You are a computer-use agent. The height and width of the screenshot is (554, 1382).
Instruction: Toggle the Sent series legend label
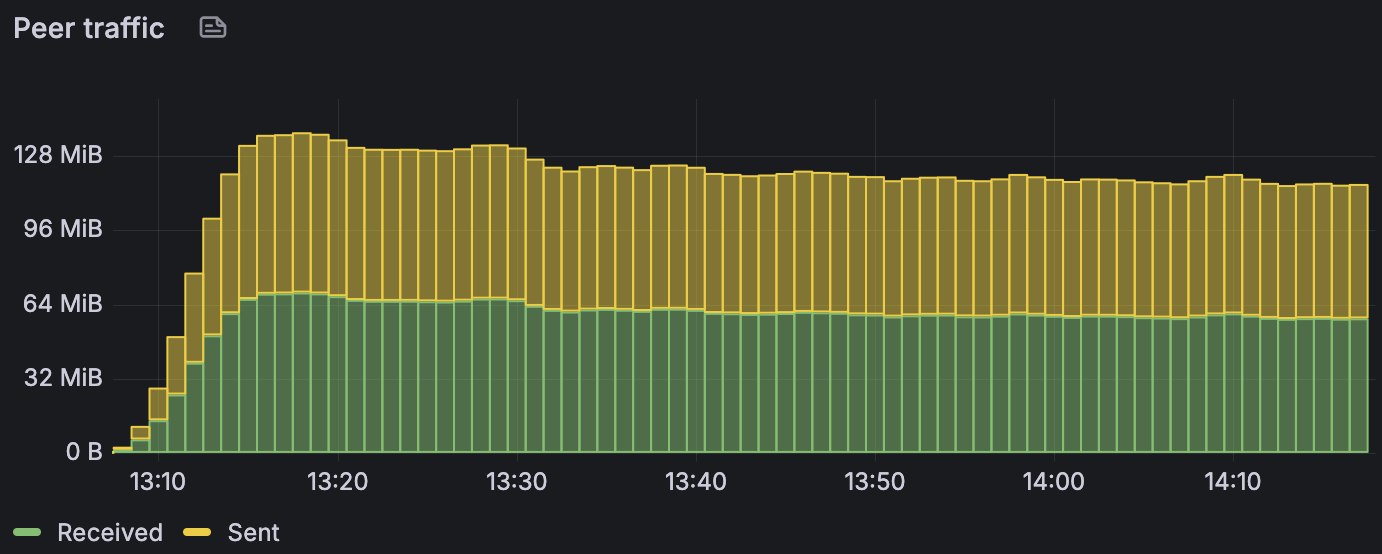253,533
